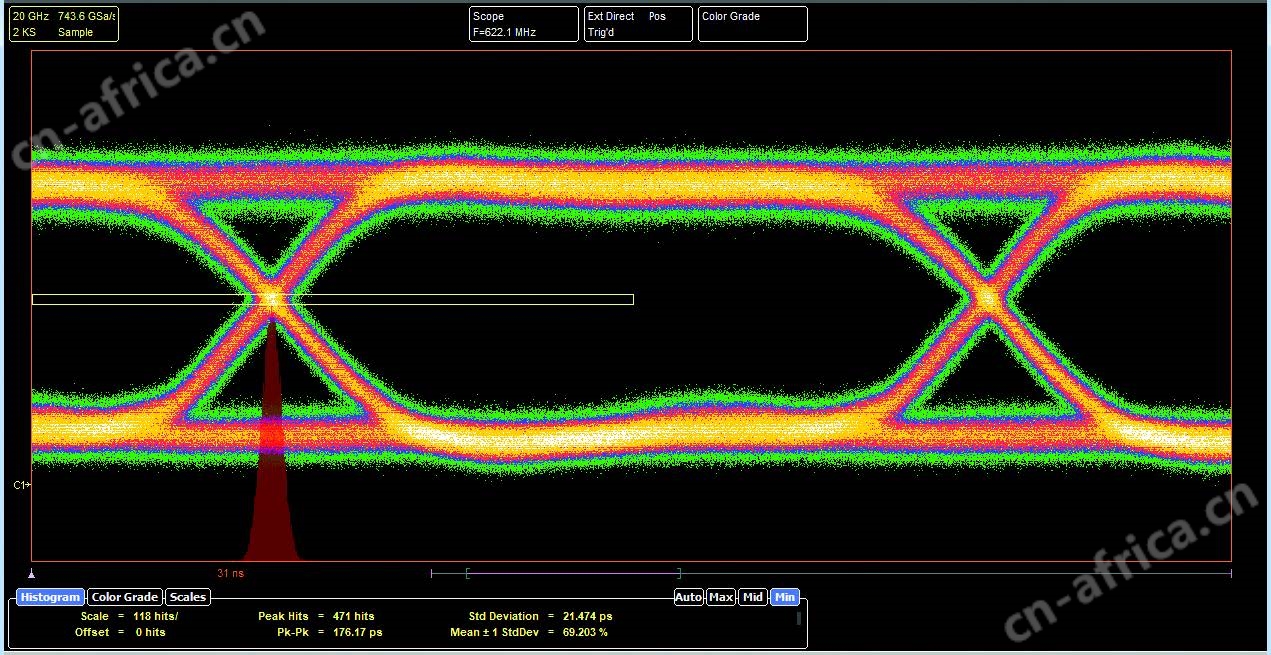Click the red histogram peak
Image resolution: width=1271 pixels, height=655 pixels.
coord(271,440)
